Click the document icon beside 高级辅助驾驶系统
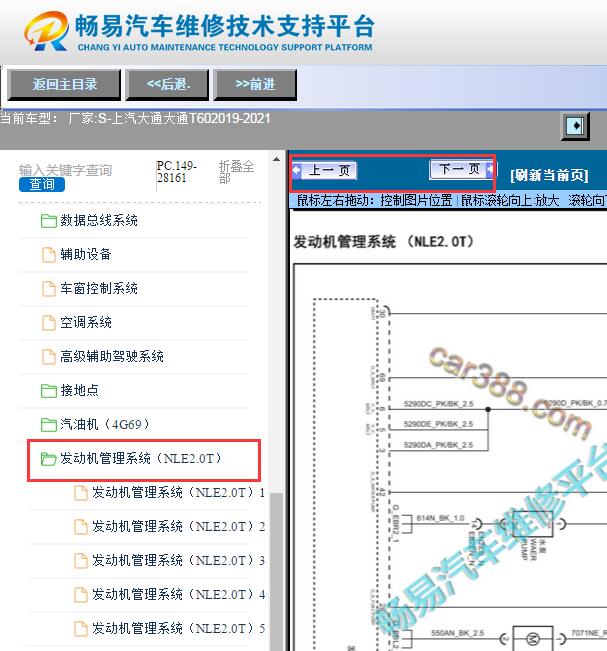Screen dimensions: 607x651 (49, 357)
